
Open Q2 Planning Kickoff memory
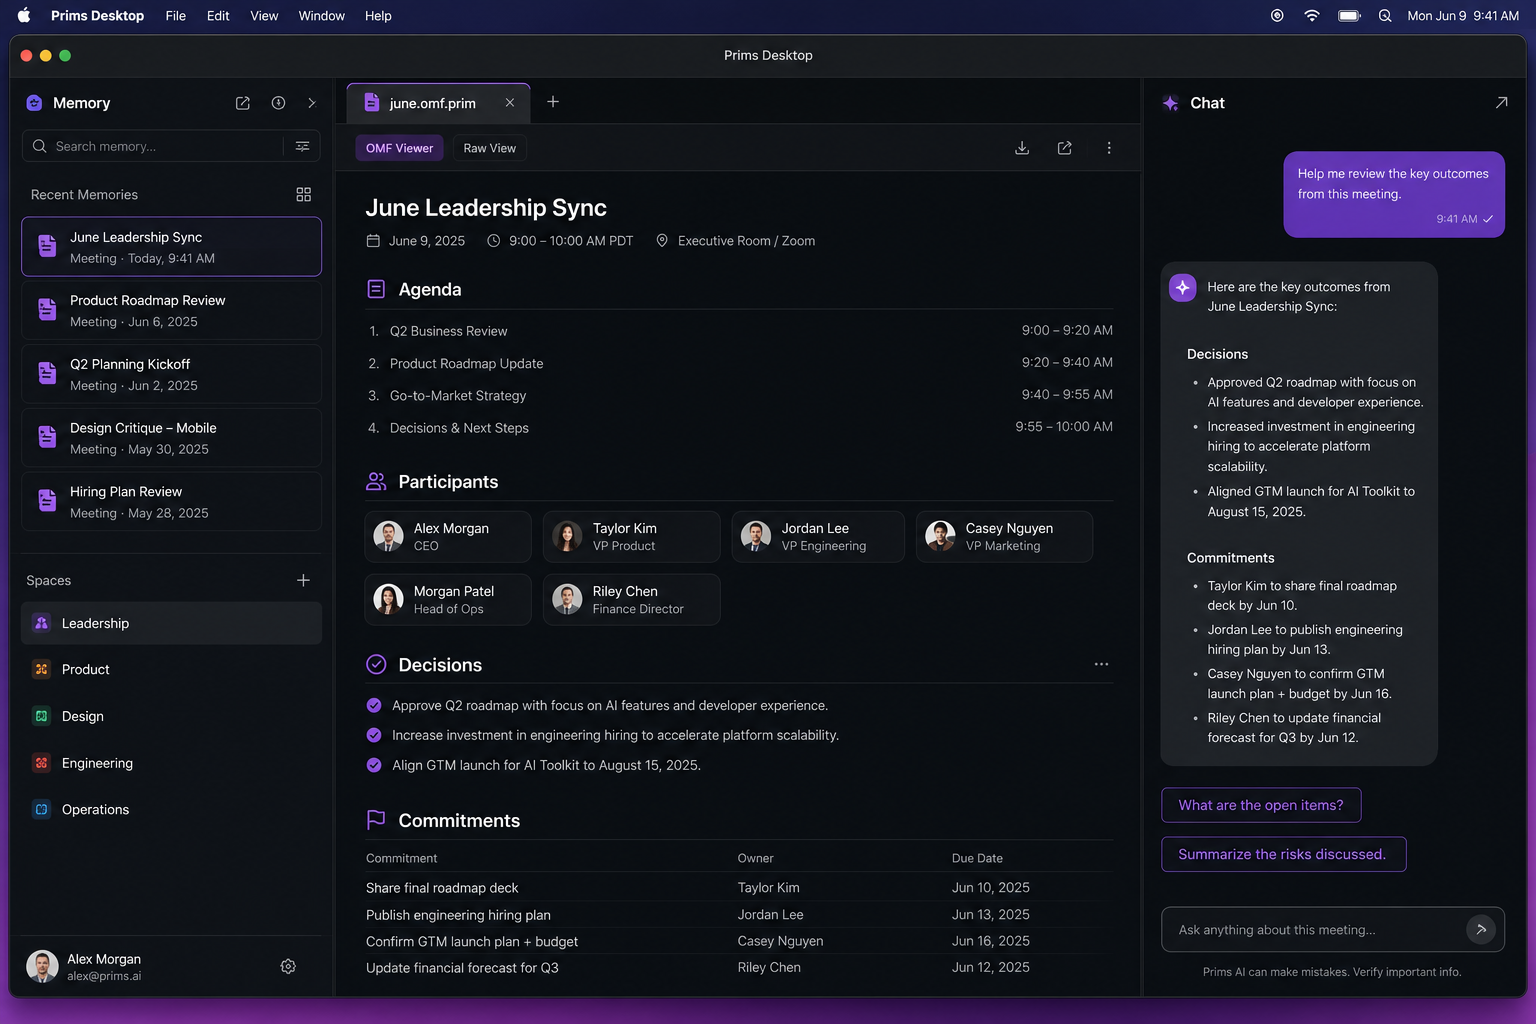(x=171, y=374)
